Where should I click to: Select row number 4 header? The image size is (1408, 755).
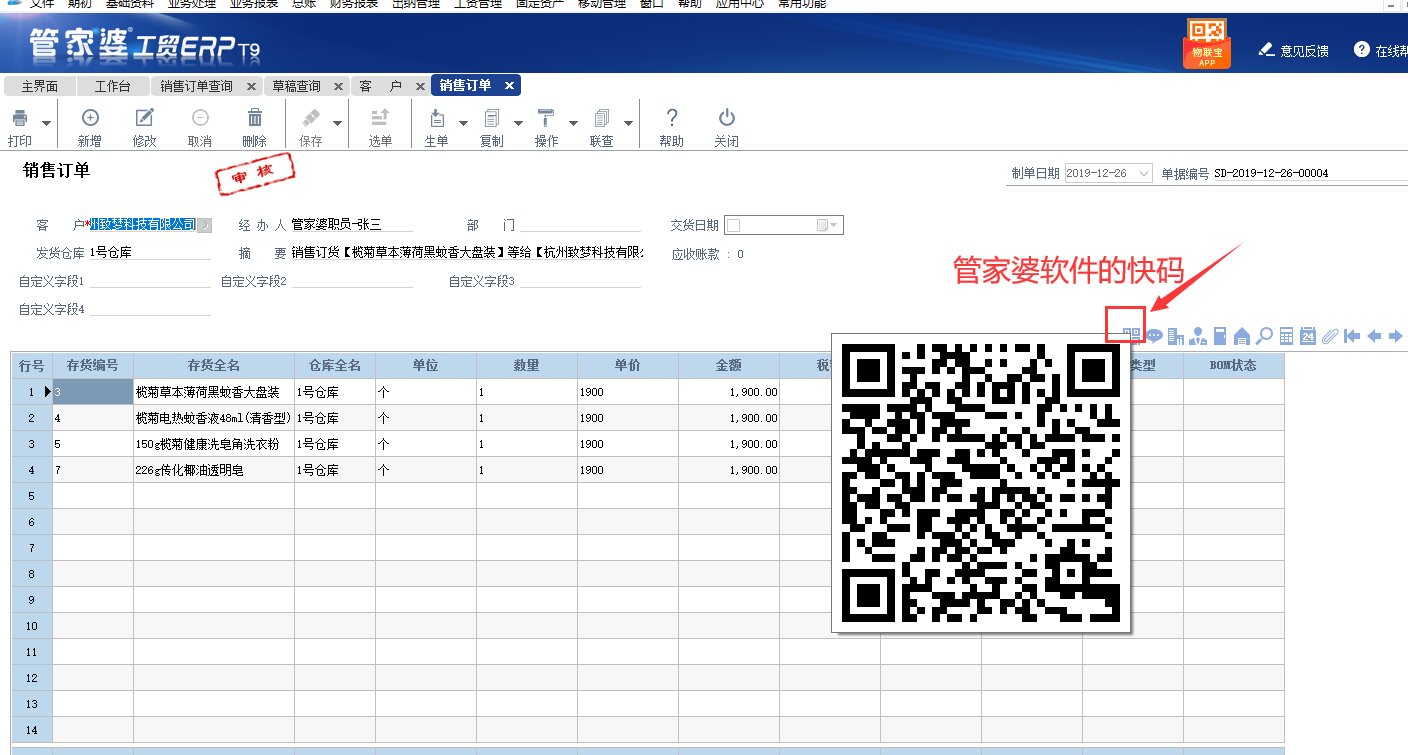(x=32, y=470)
